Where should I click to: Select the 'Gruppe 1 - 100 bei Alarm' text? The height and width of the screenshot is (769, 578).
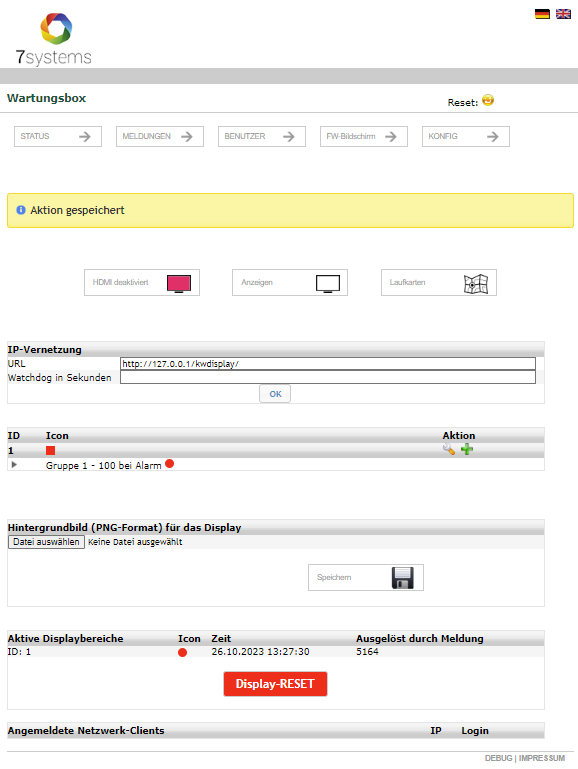tap(103, 466)
